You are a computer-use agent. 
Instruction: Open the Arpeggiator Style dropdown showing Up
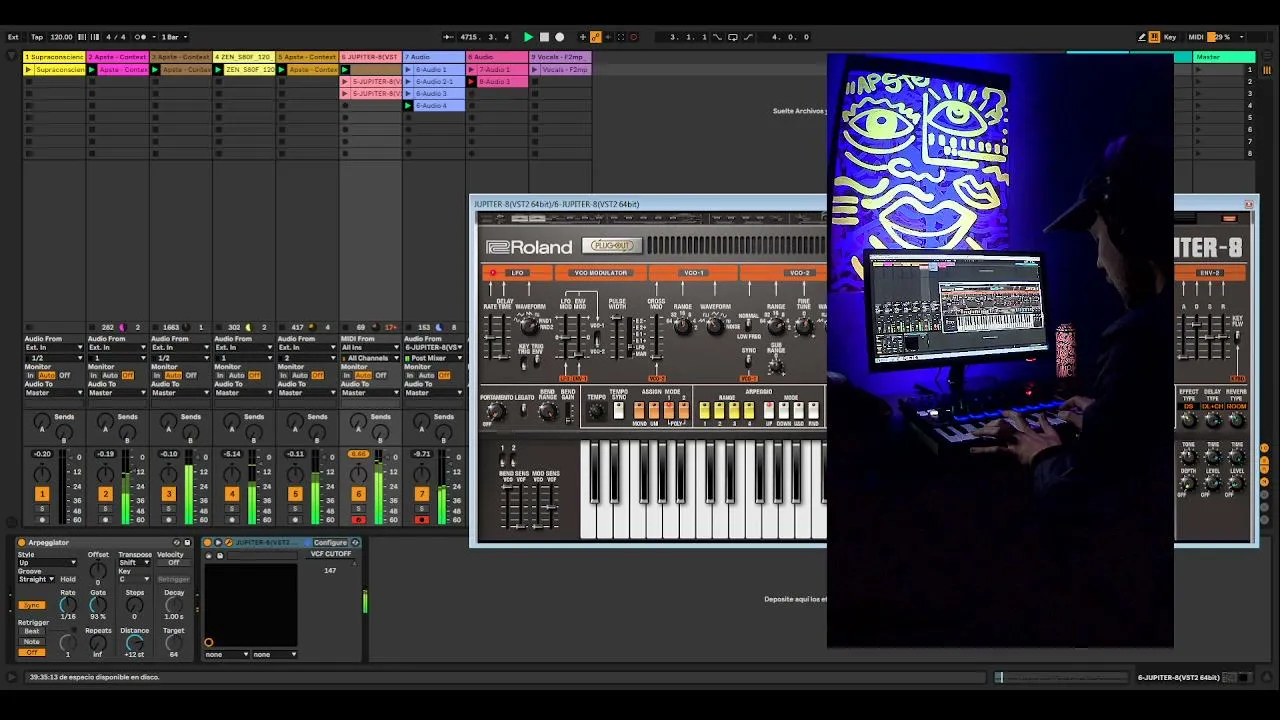46,563
